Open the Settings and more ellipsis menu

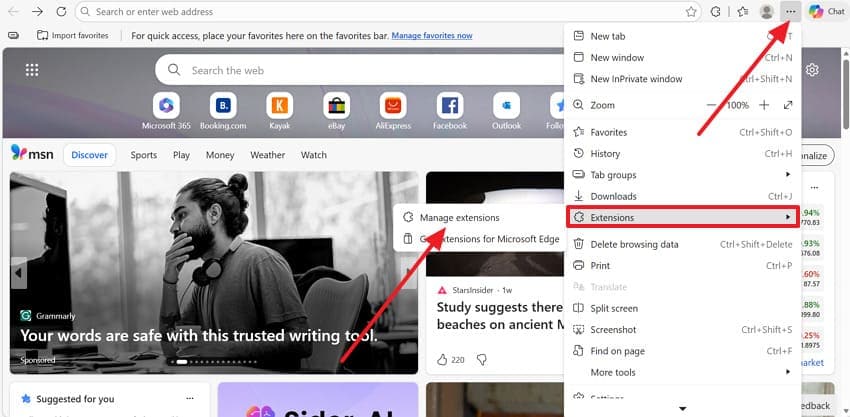click(x=791, y=11)
